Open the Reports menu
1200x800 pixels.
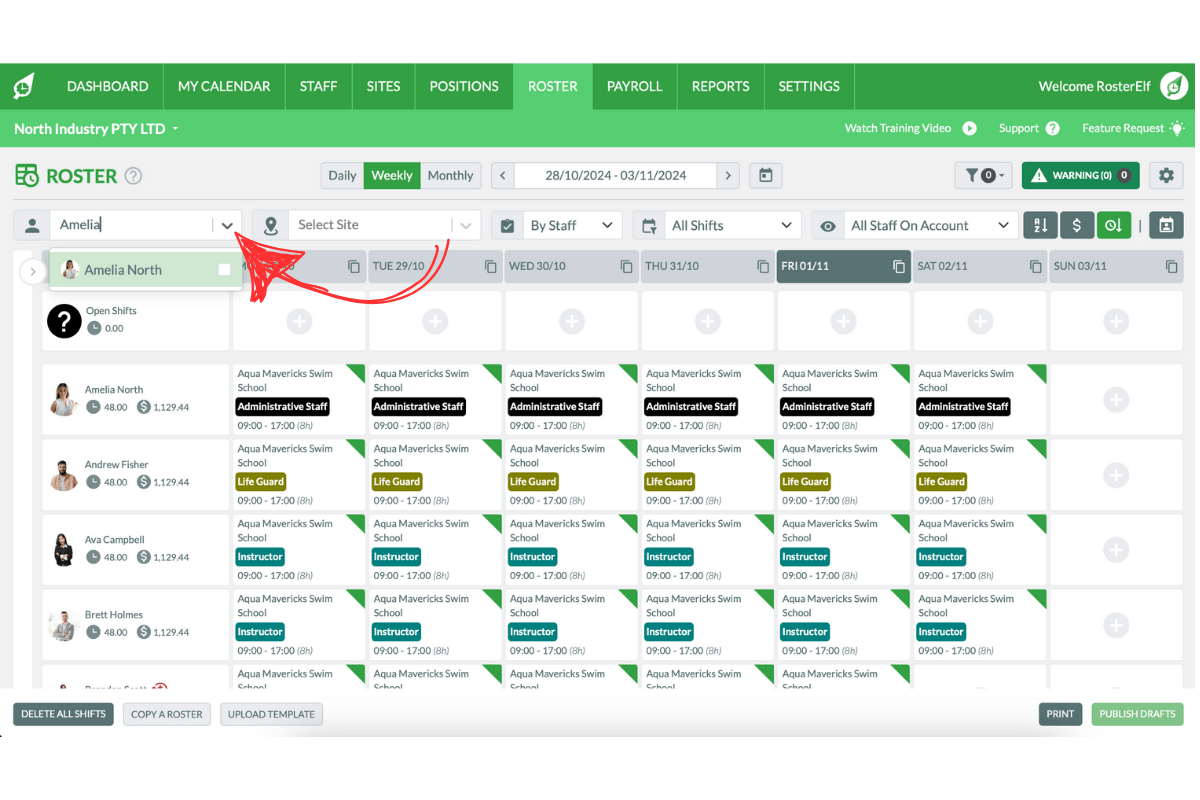coord(720,86)
